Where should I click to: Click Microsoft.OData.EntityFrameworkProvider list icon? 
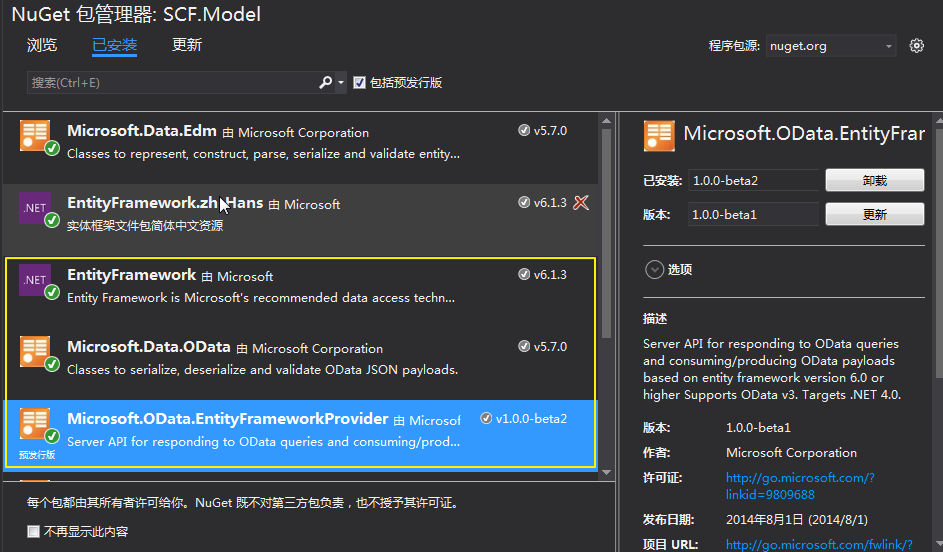(35, 423)
